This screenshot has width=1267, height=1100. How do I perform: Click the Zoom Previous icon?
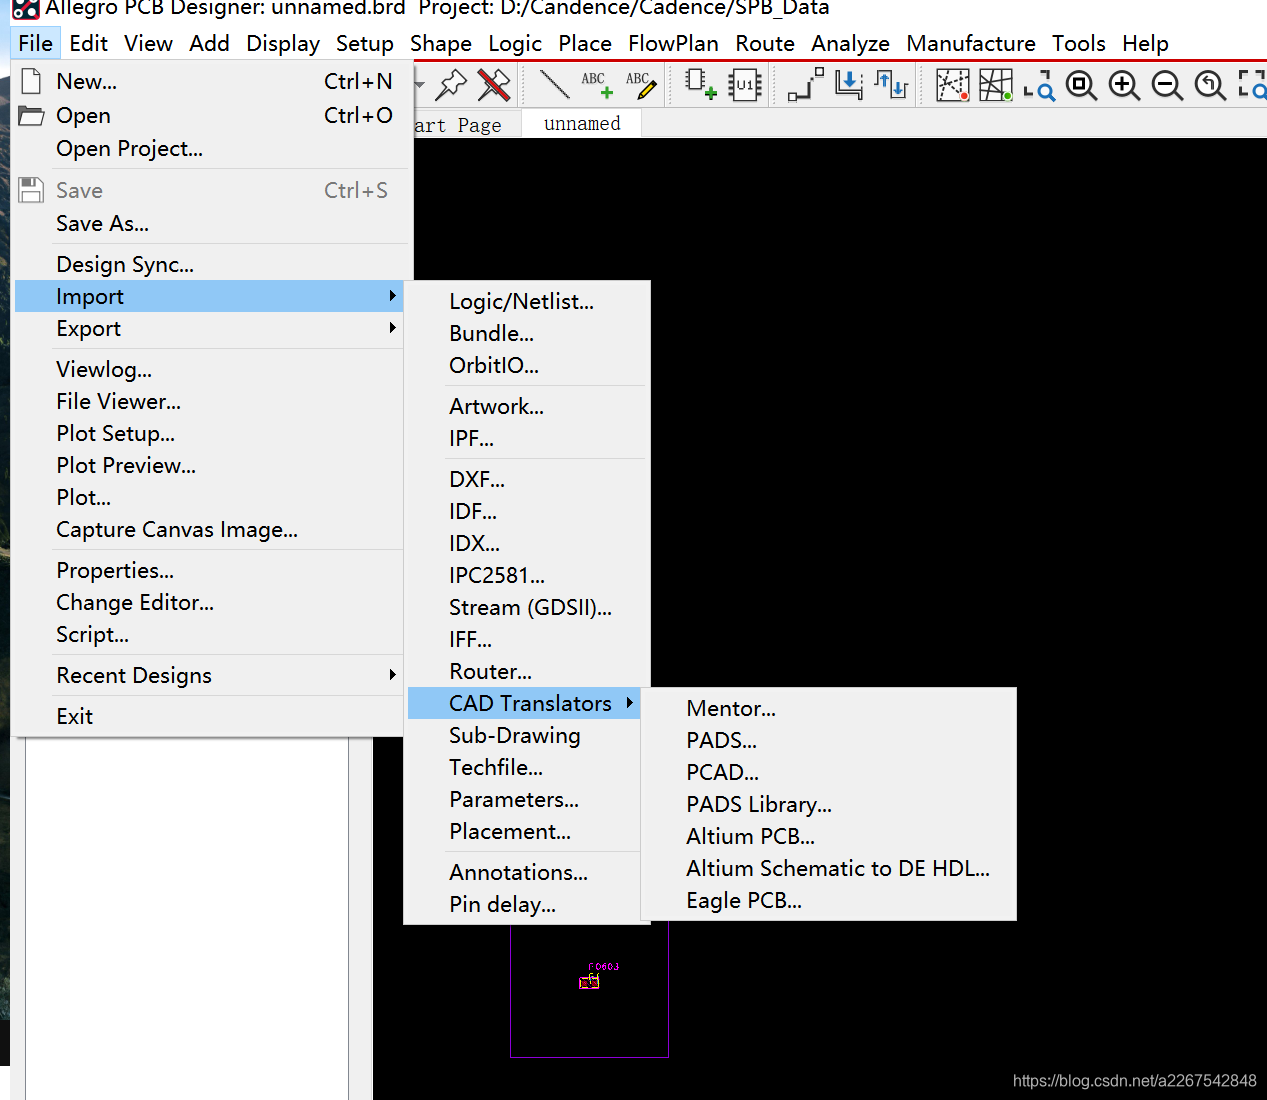[1210, 85]
